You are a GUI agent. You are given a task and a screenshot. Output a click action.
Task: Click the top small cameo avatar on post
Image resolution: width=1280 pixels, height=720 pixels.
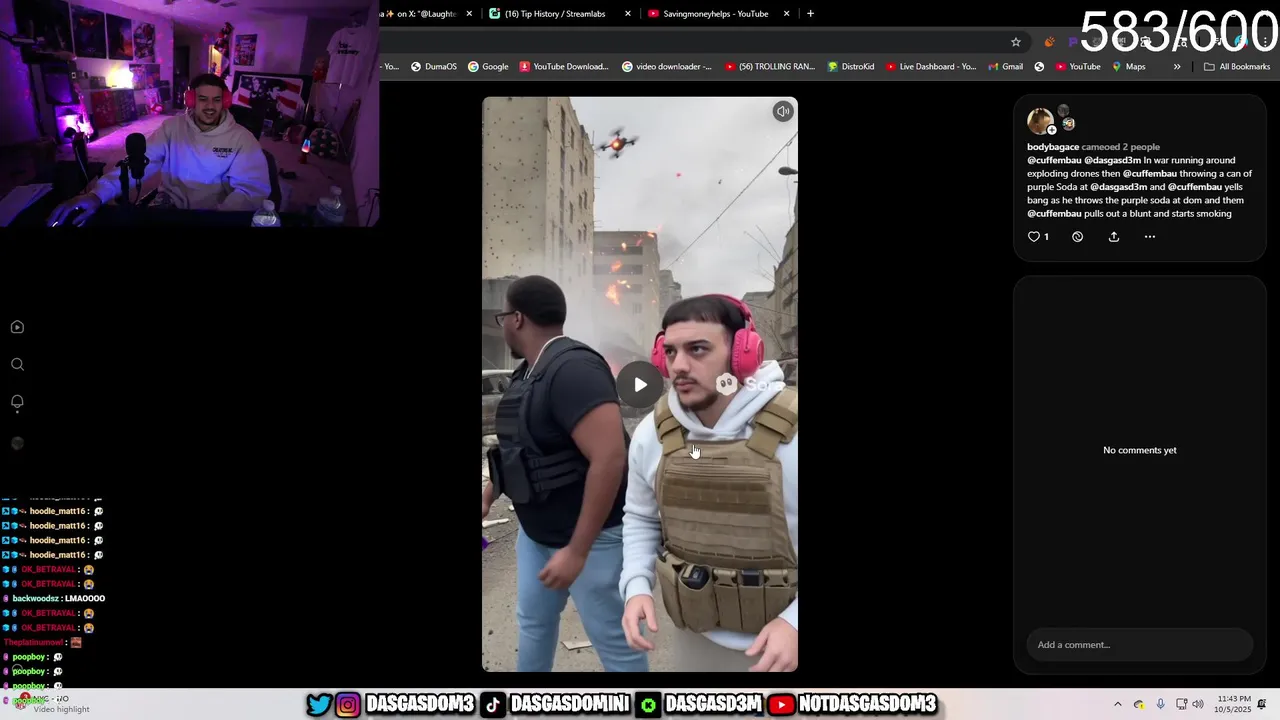point(1064,111)
